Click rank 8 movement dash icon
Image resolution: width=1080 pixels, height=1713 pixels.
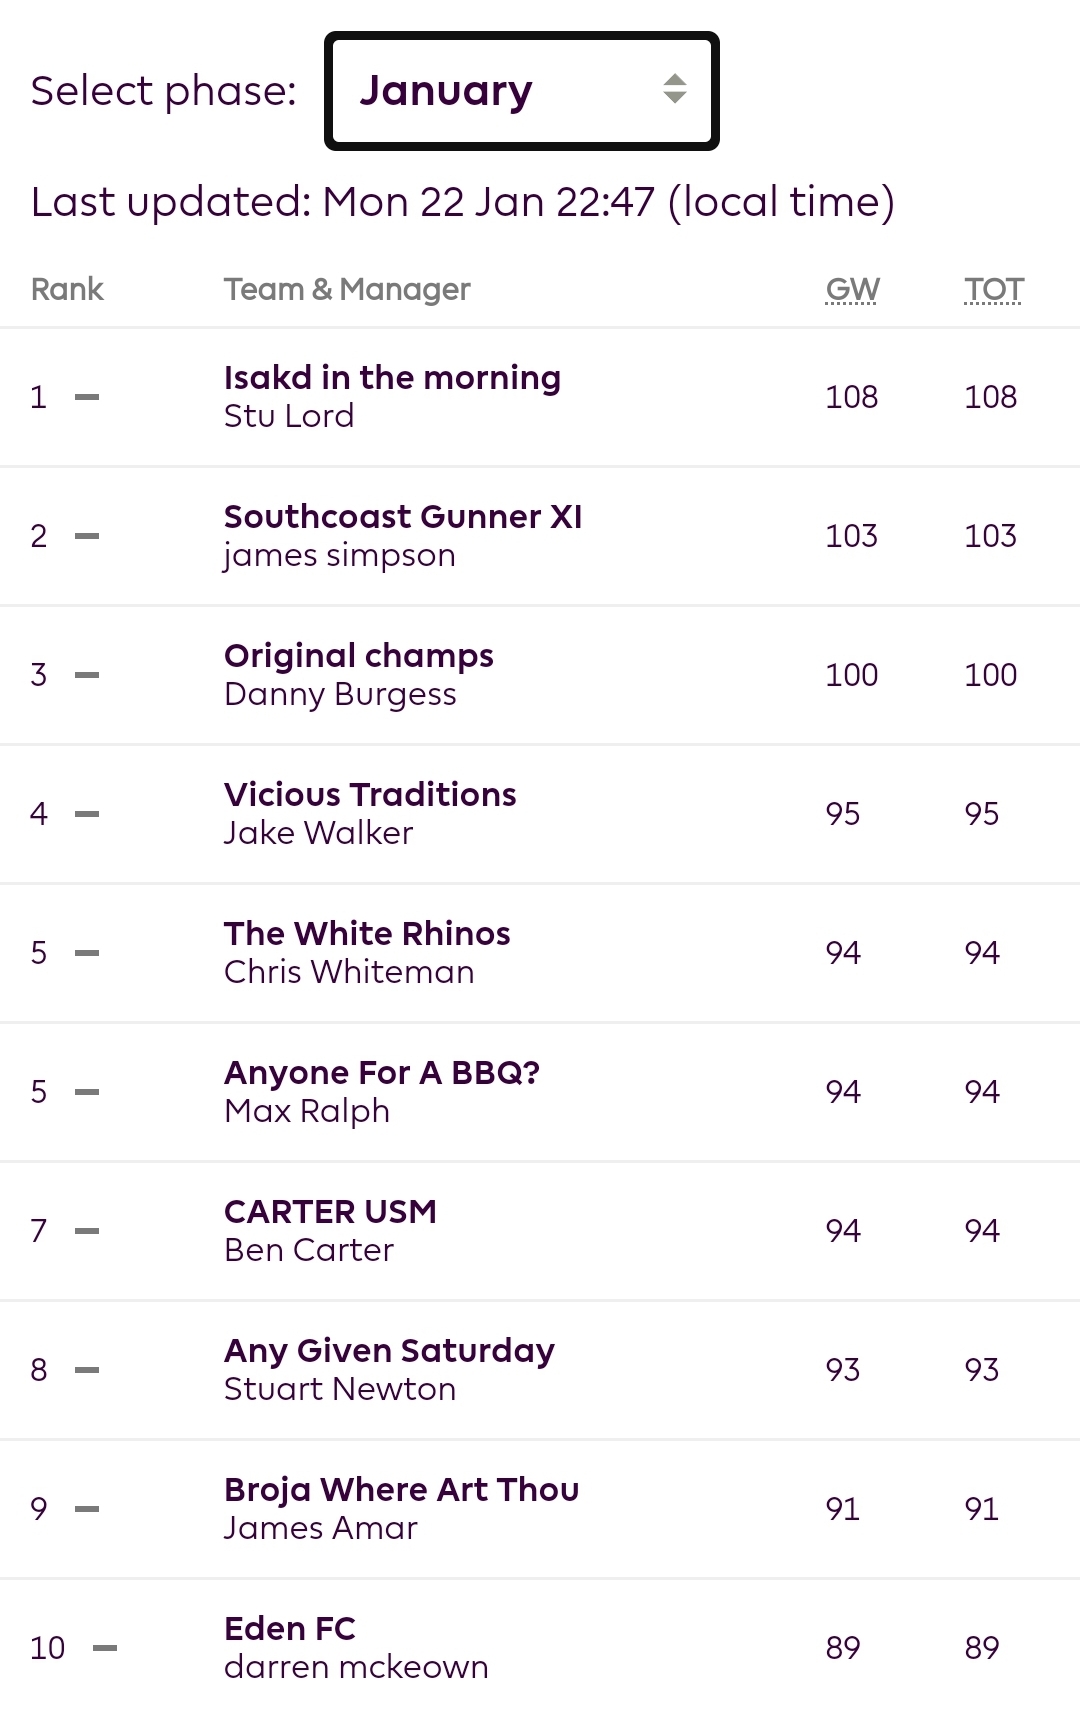(87, 1371)
